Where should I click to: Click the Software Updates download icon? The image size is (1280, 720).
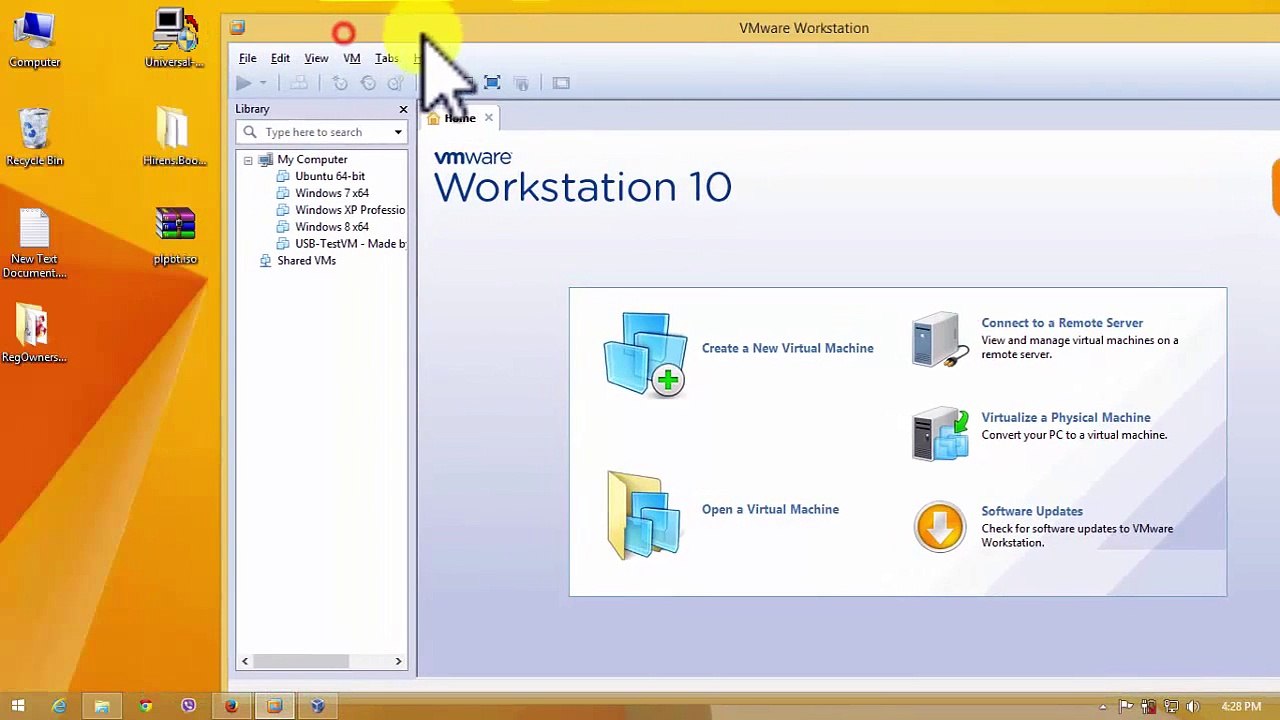pyautogui.click(x=940, y=527)
